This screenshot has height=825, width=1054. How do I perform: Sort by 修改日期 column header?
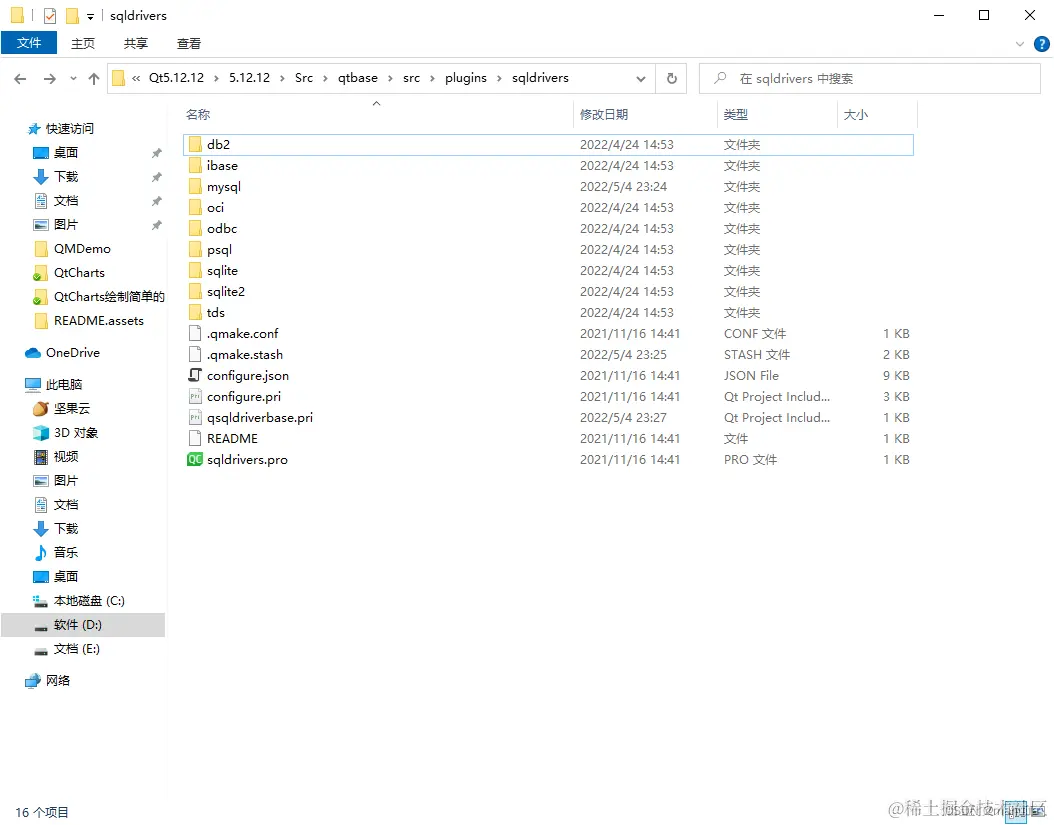(x=604, y=114)
